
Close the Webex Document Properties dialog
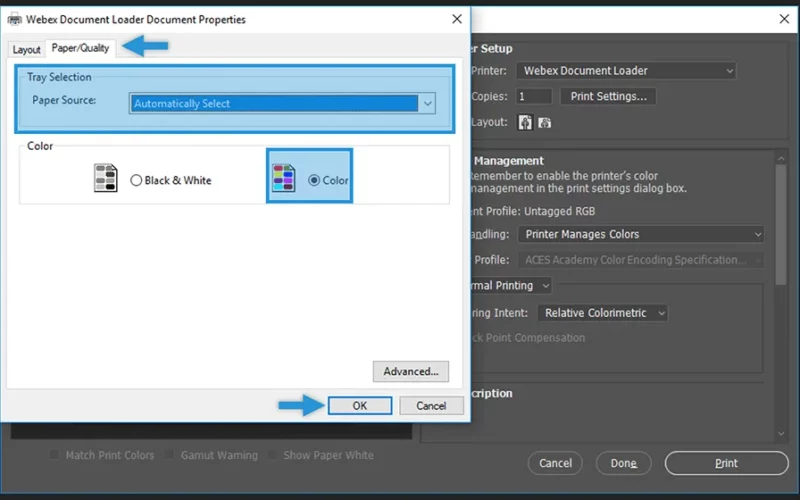pyautogui.click(x=457, y=19)
